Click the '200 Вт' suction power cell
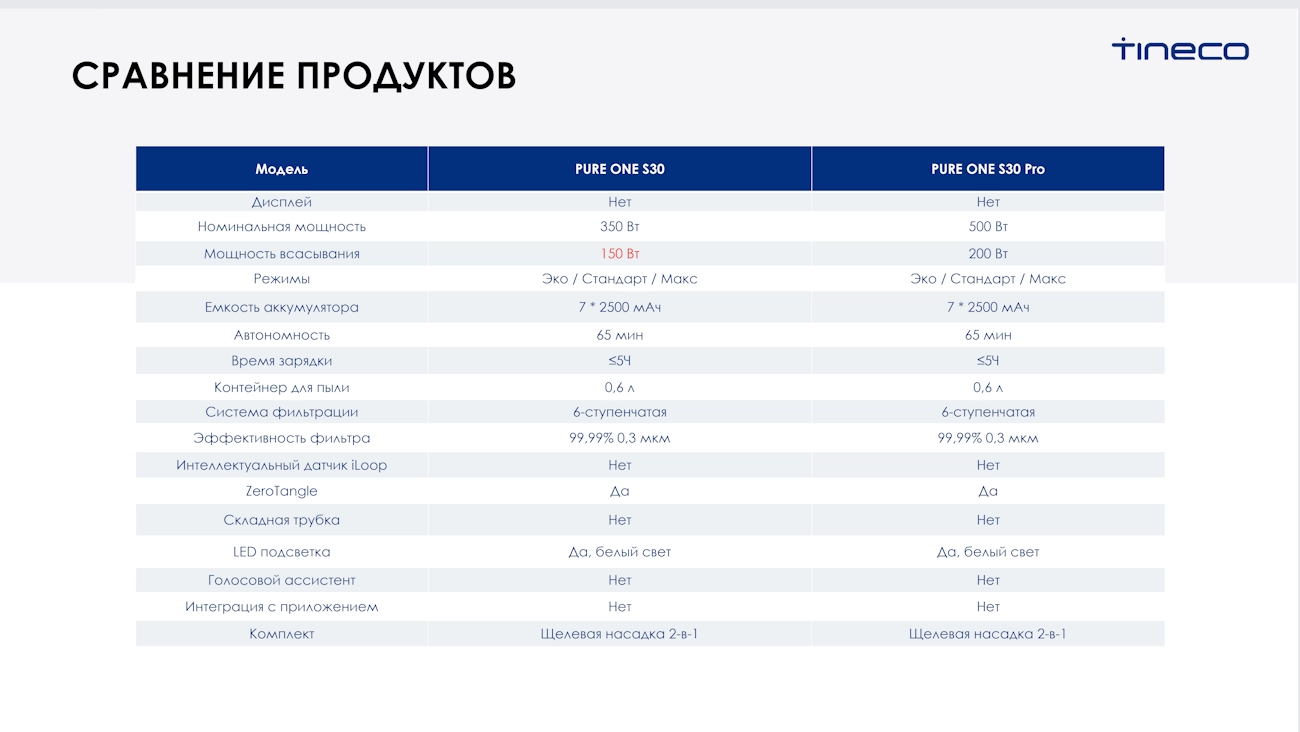This screenshot has width=1300, height=732. pyautogui.click(x=988, y=254)
